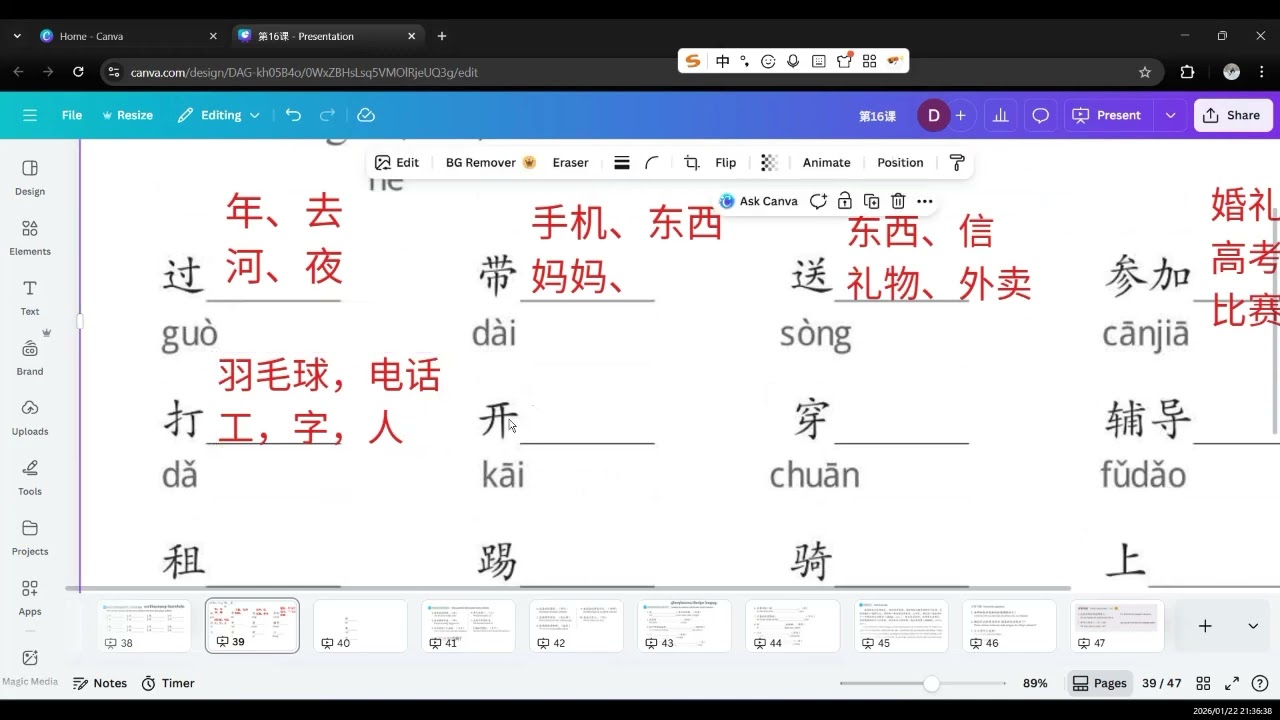This screenshot has height=720, width=1280.
Task: Lock the selected element
Action: click(845, 201)
